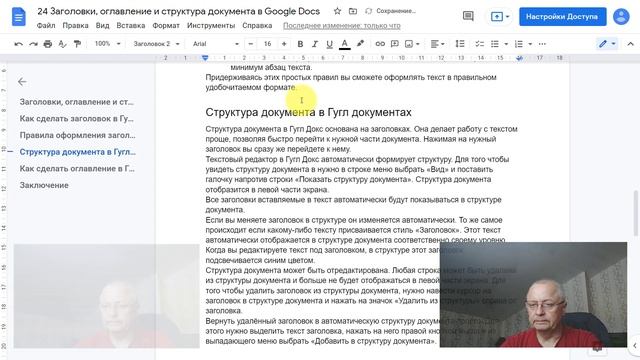Viewport: 640px width, 360px height.
Task: Go to outline item Заключение
Action: (x=44, y=185)
